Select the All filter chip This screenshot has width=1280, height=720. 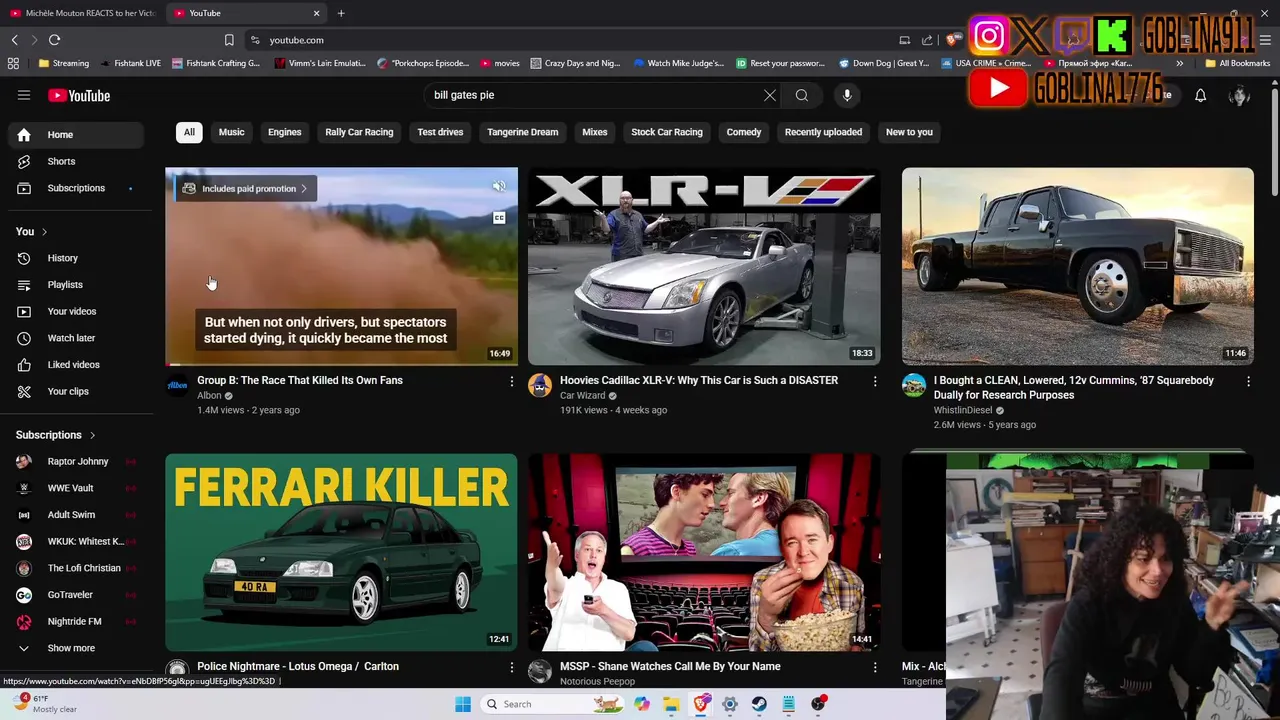click(x=189, y=132)
